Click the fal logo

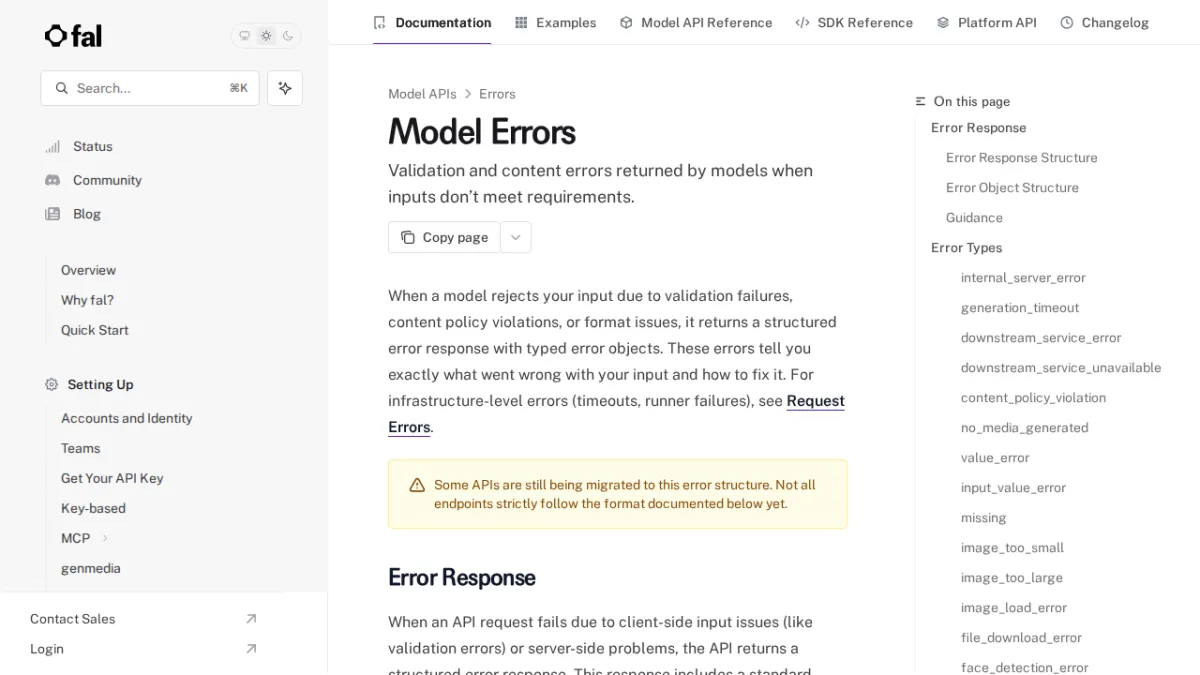[x=73, y=36]
